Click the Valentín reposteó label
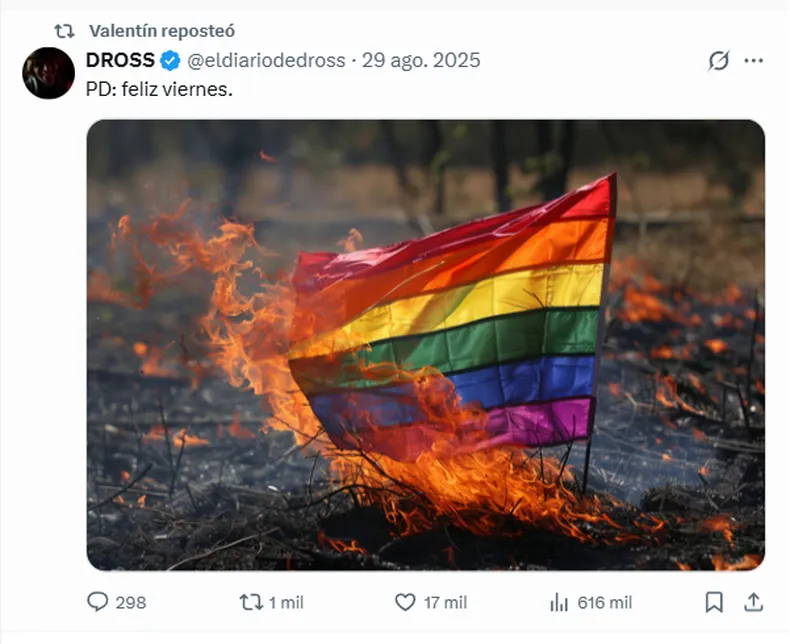The height and width of the screenshot is (644, 790). tap(162, 31)
